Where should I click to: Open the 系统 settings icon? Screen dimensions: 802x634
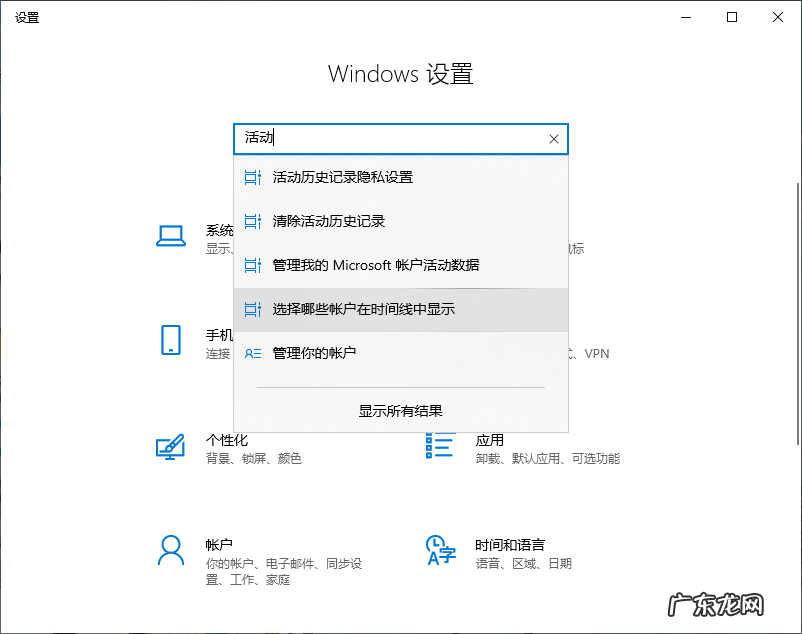pos(171,234)
